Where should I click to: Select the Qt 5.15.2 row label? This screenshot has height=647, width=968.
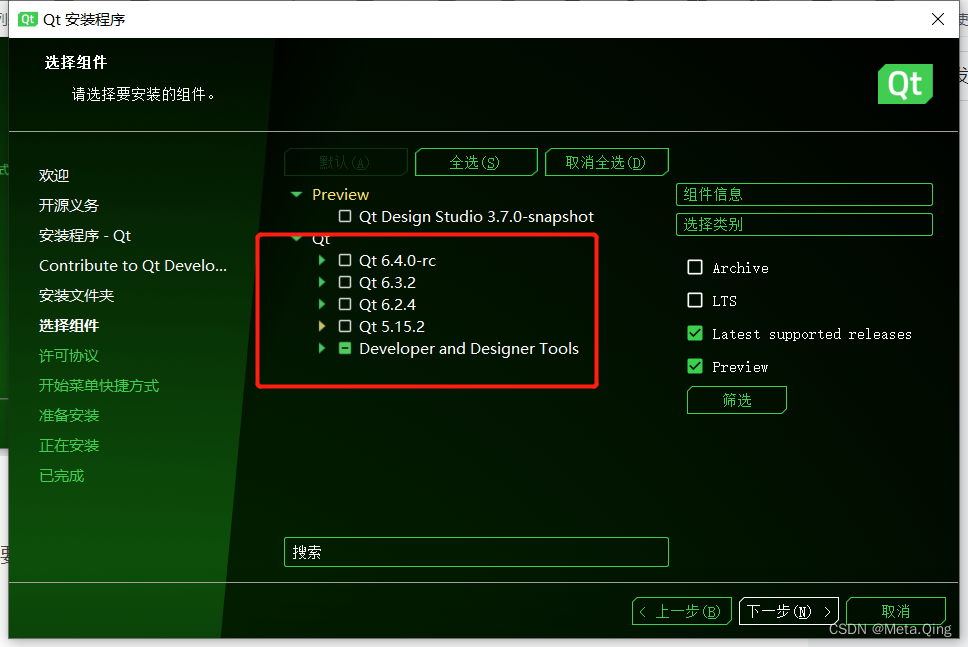pyautogui.click(x=391, y=327)
